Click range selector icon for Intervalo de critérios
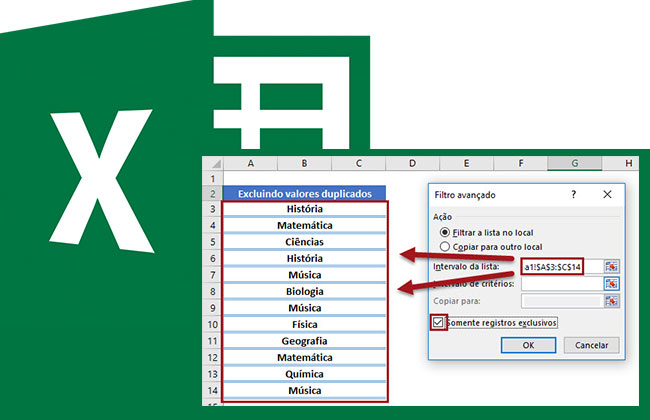The height and width of the screenshot is (420, 650). (x=611, y=284)
